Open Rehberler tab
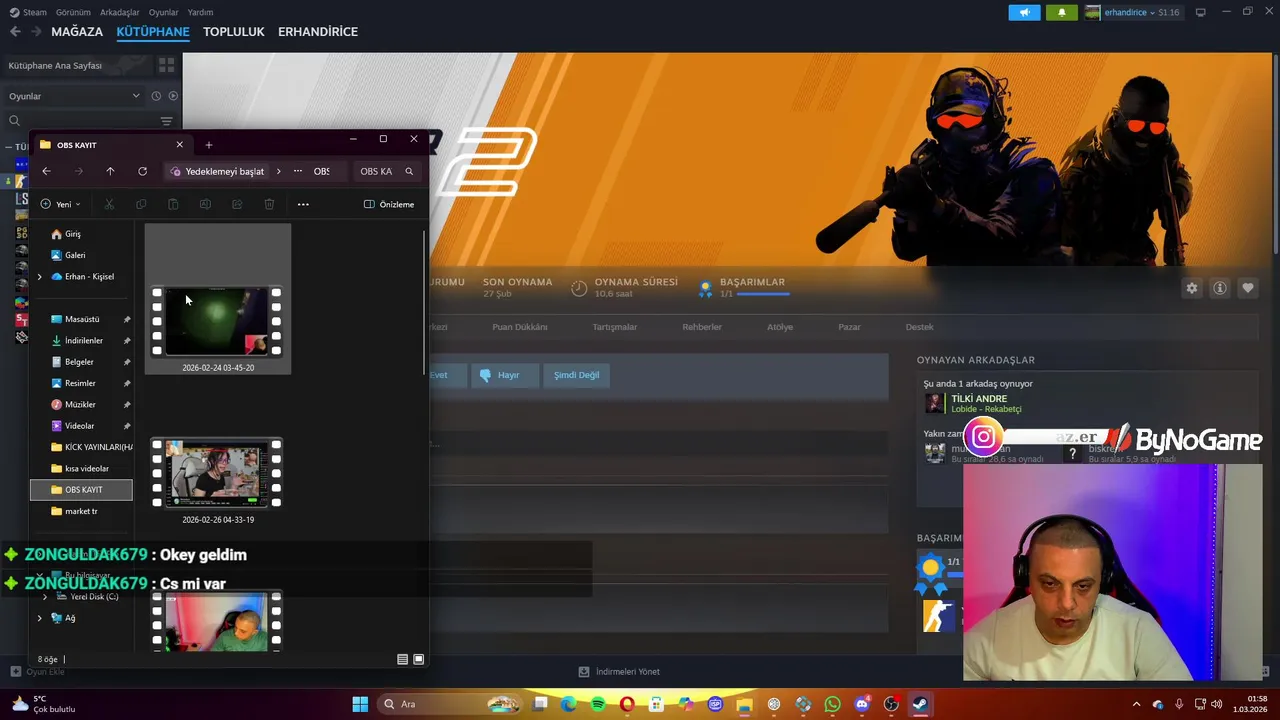 (702, 327)
